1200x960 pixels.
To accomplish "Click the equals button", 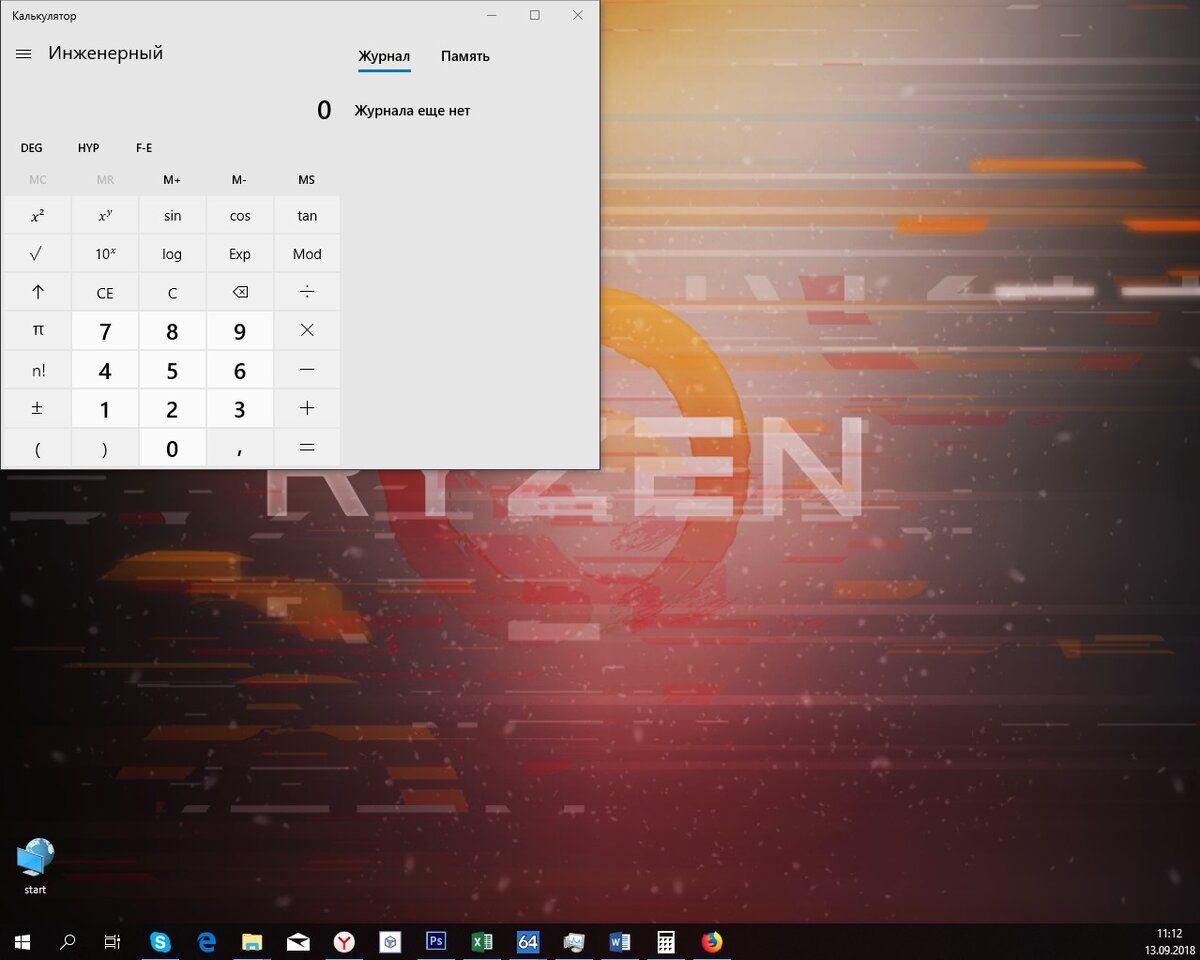I will pyautogui.click(x=307, y=448).
